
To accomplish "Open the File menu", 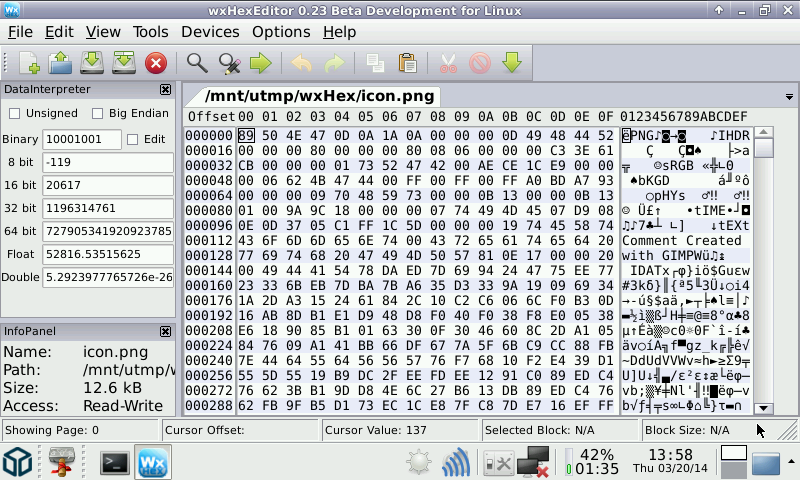I will [20, 32].
